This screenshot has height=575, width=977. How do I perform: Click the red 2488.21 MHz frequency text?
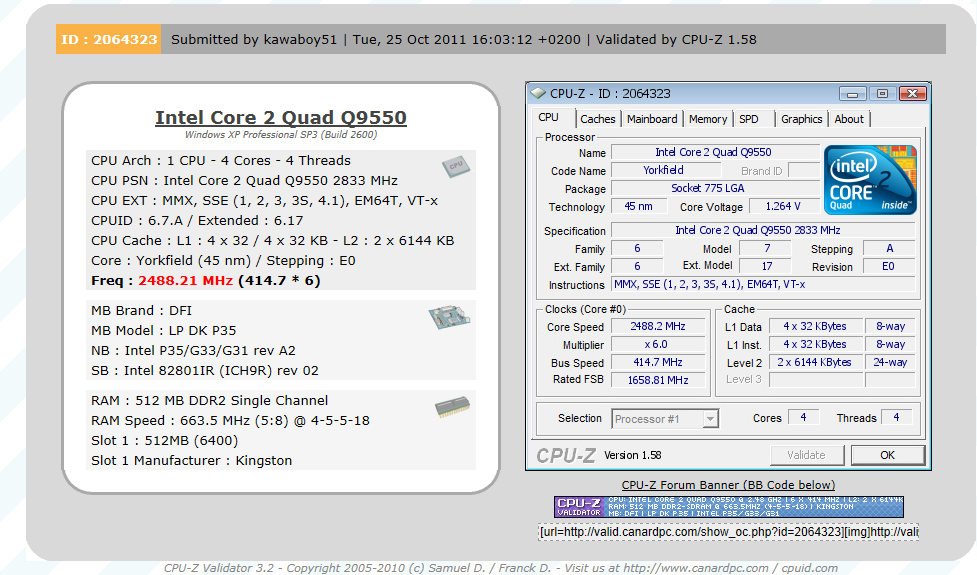click(186, 280)
